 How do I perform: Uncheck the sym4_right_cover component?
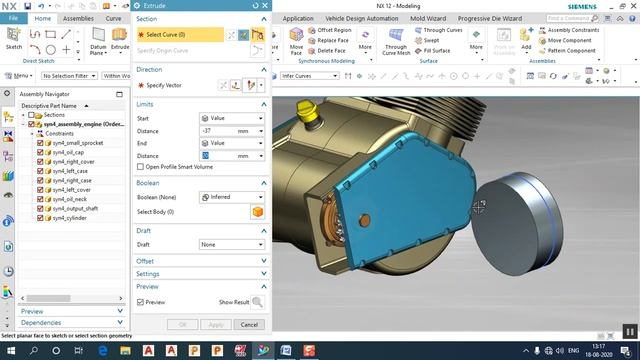[40, 162]
